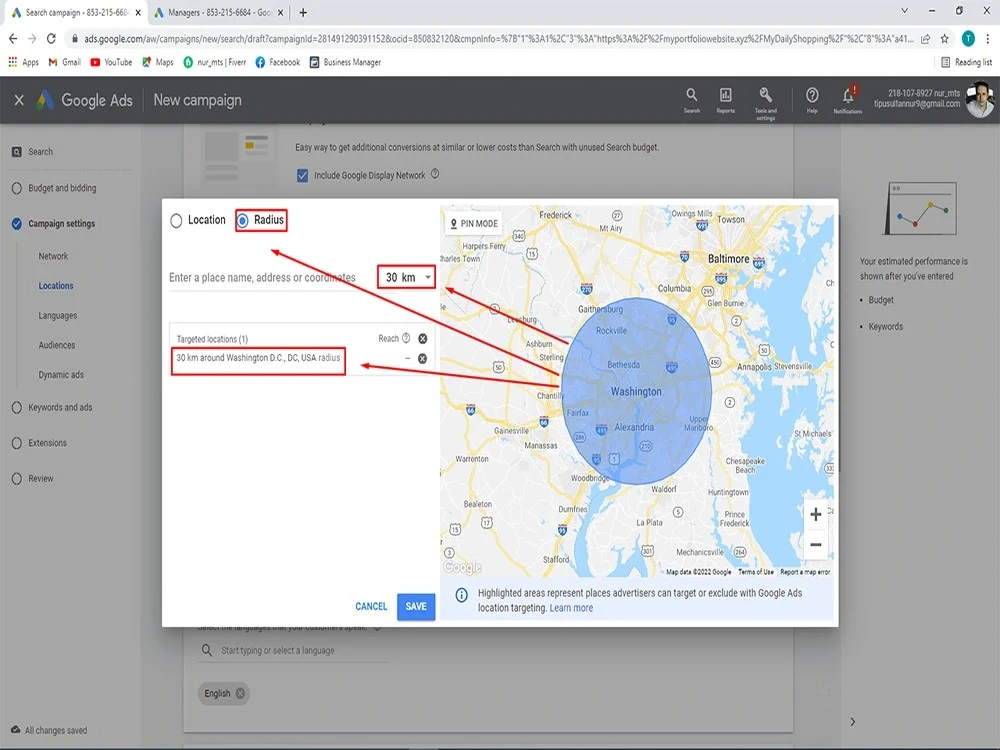Click the Display Network help icon
This screenshot has height=750, width=1000.
tap(435, 173)
